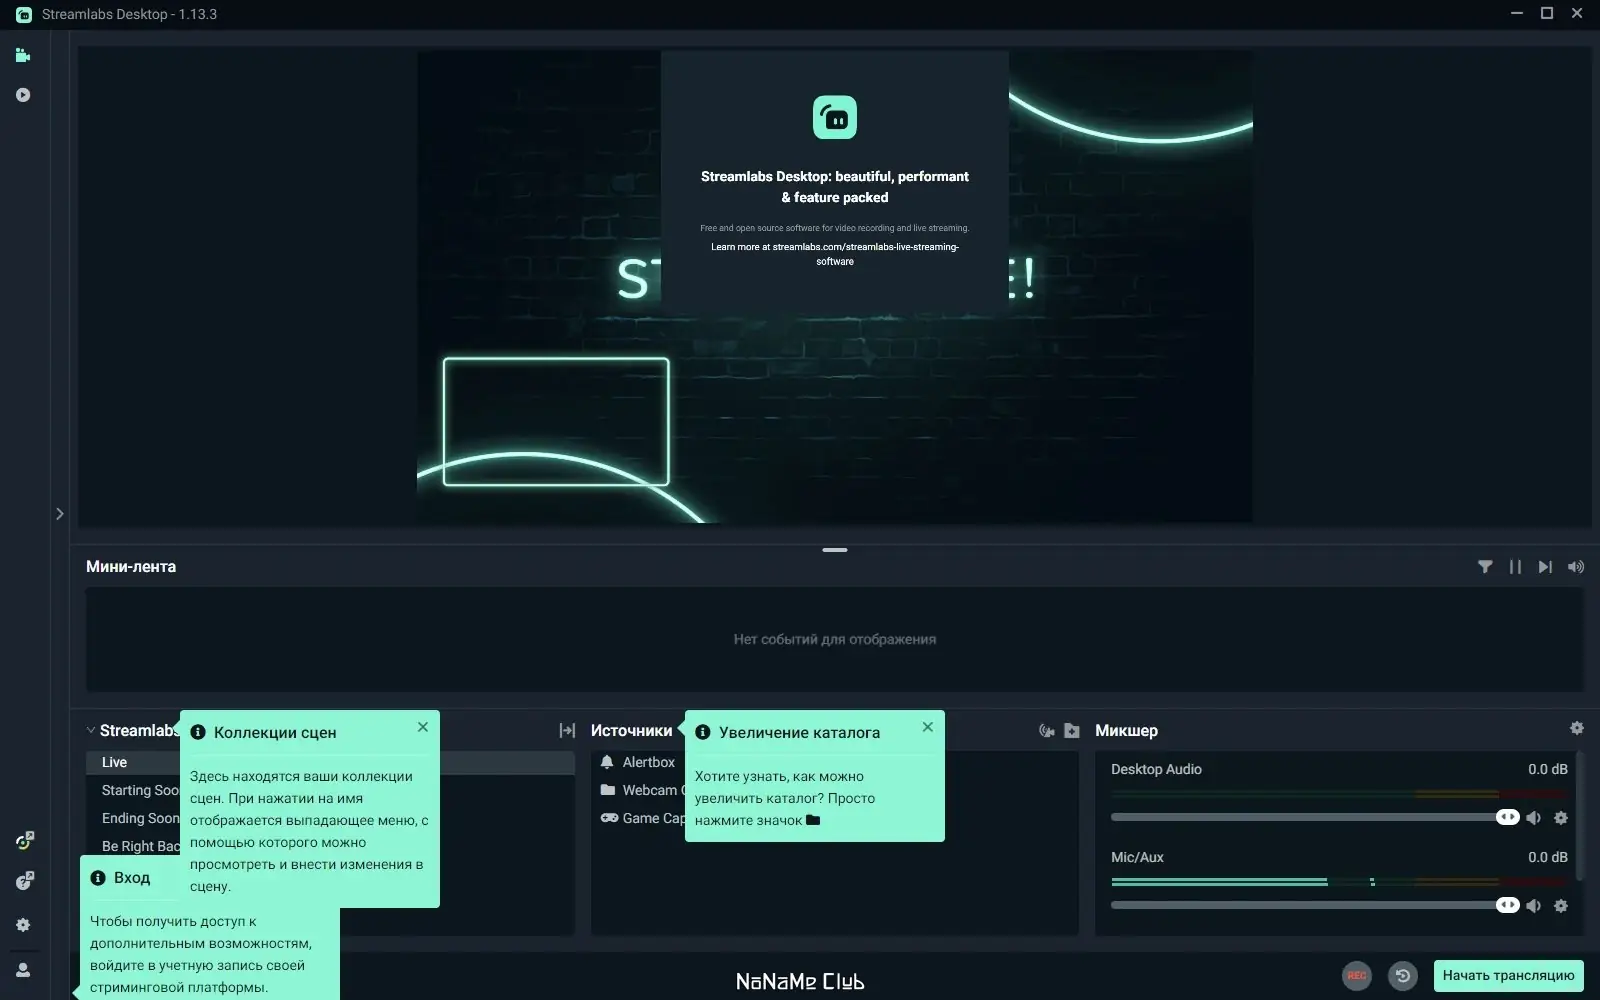The image size is (1600, 1000).
Task: Adjust the Desktop Audio volume slider
Action: (1314, 817)
